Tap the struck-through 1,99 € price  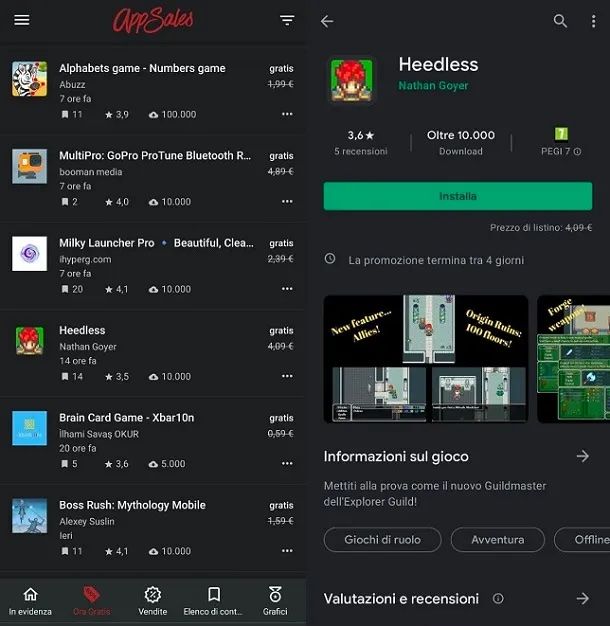pos(280,84)
